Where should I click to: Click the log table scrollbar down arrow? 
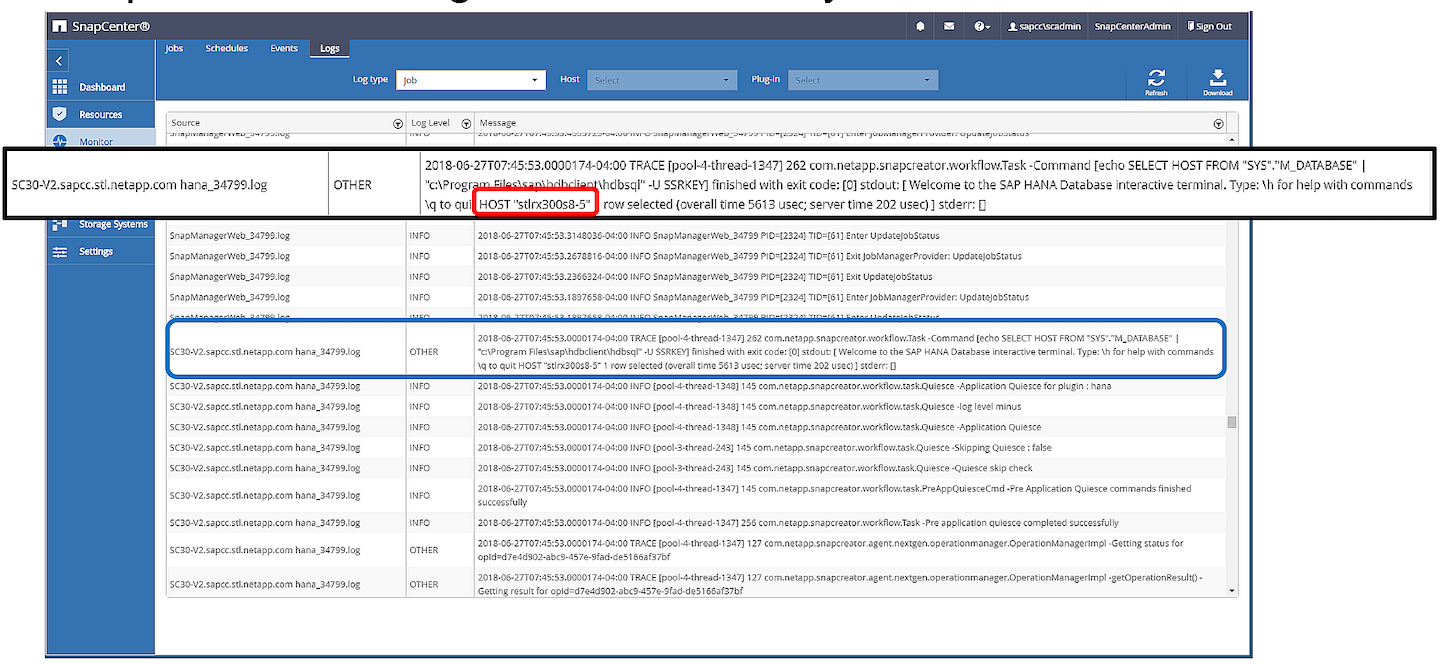(1231, 591)
